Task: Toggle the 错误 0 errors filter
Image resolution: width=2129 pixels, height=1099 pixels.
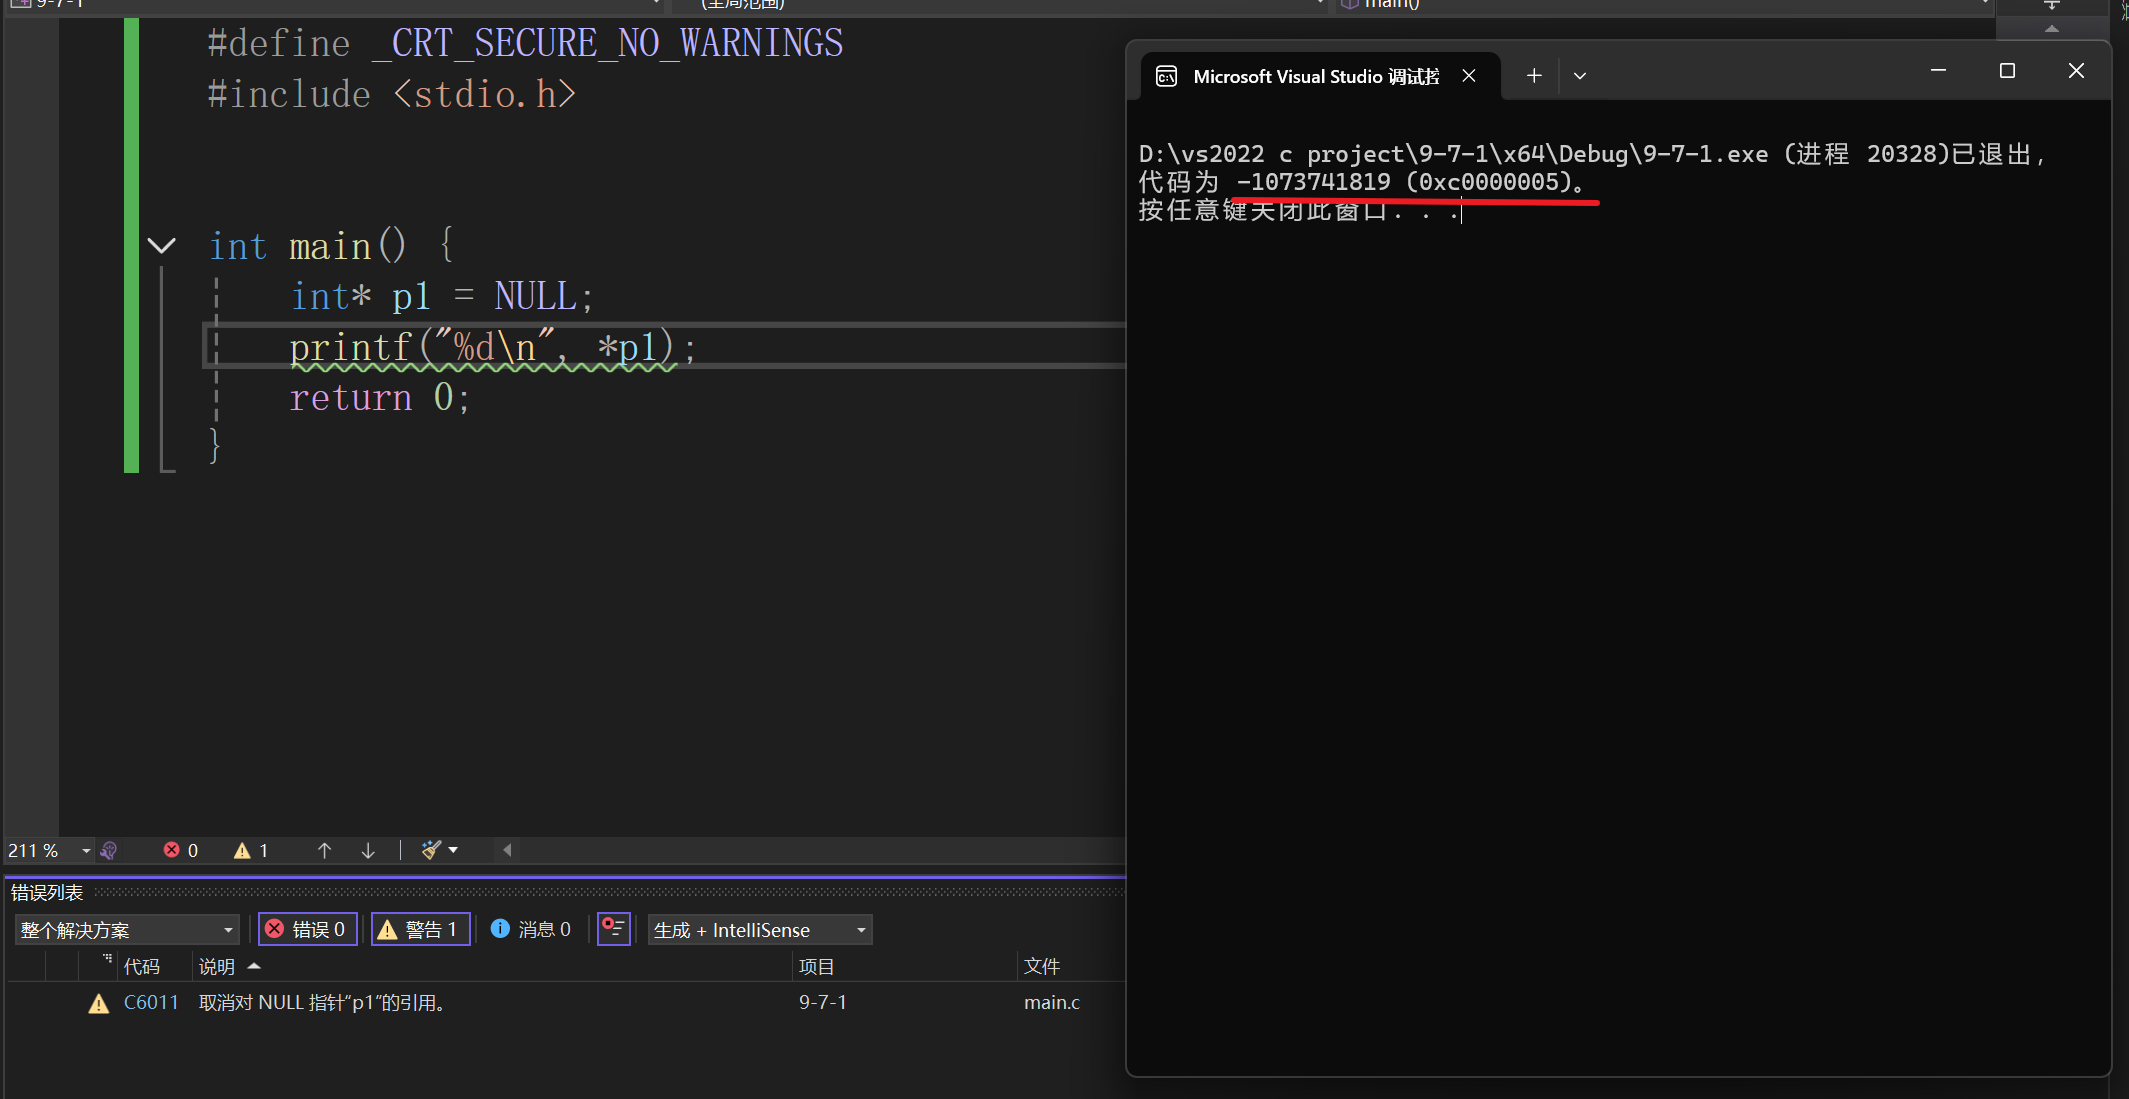Action: click(x=307, y=930)
